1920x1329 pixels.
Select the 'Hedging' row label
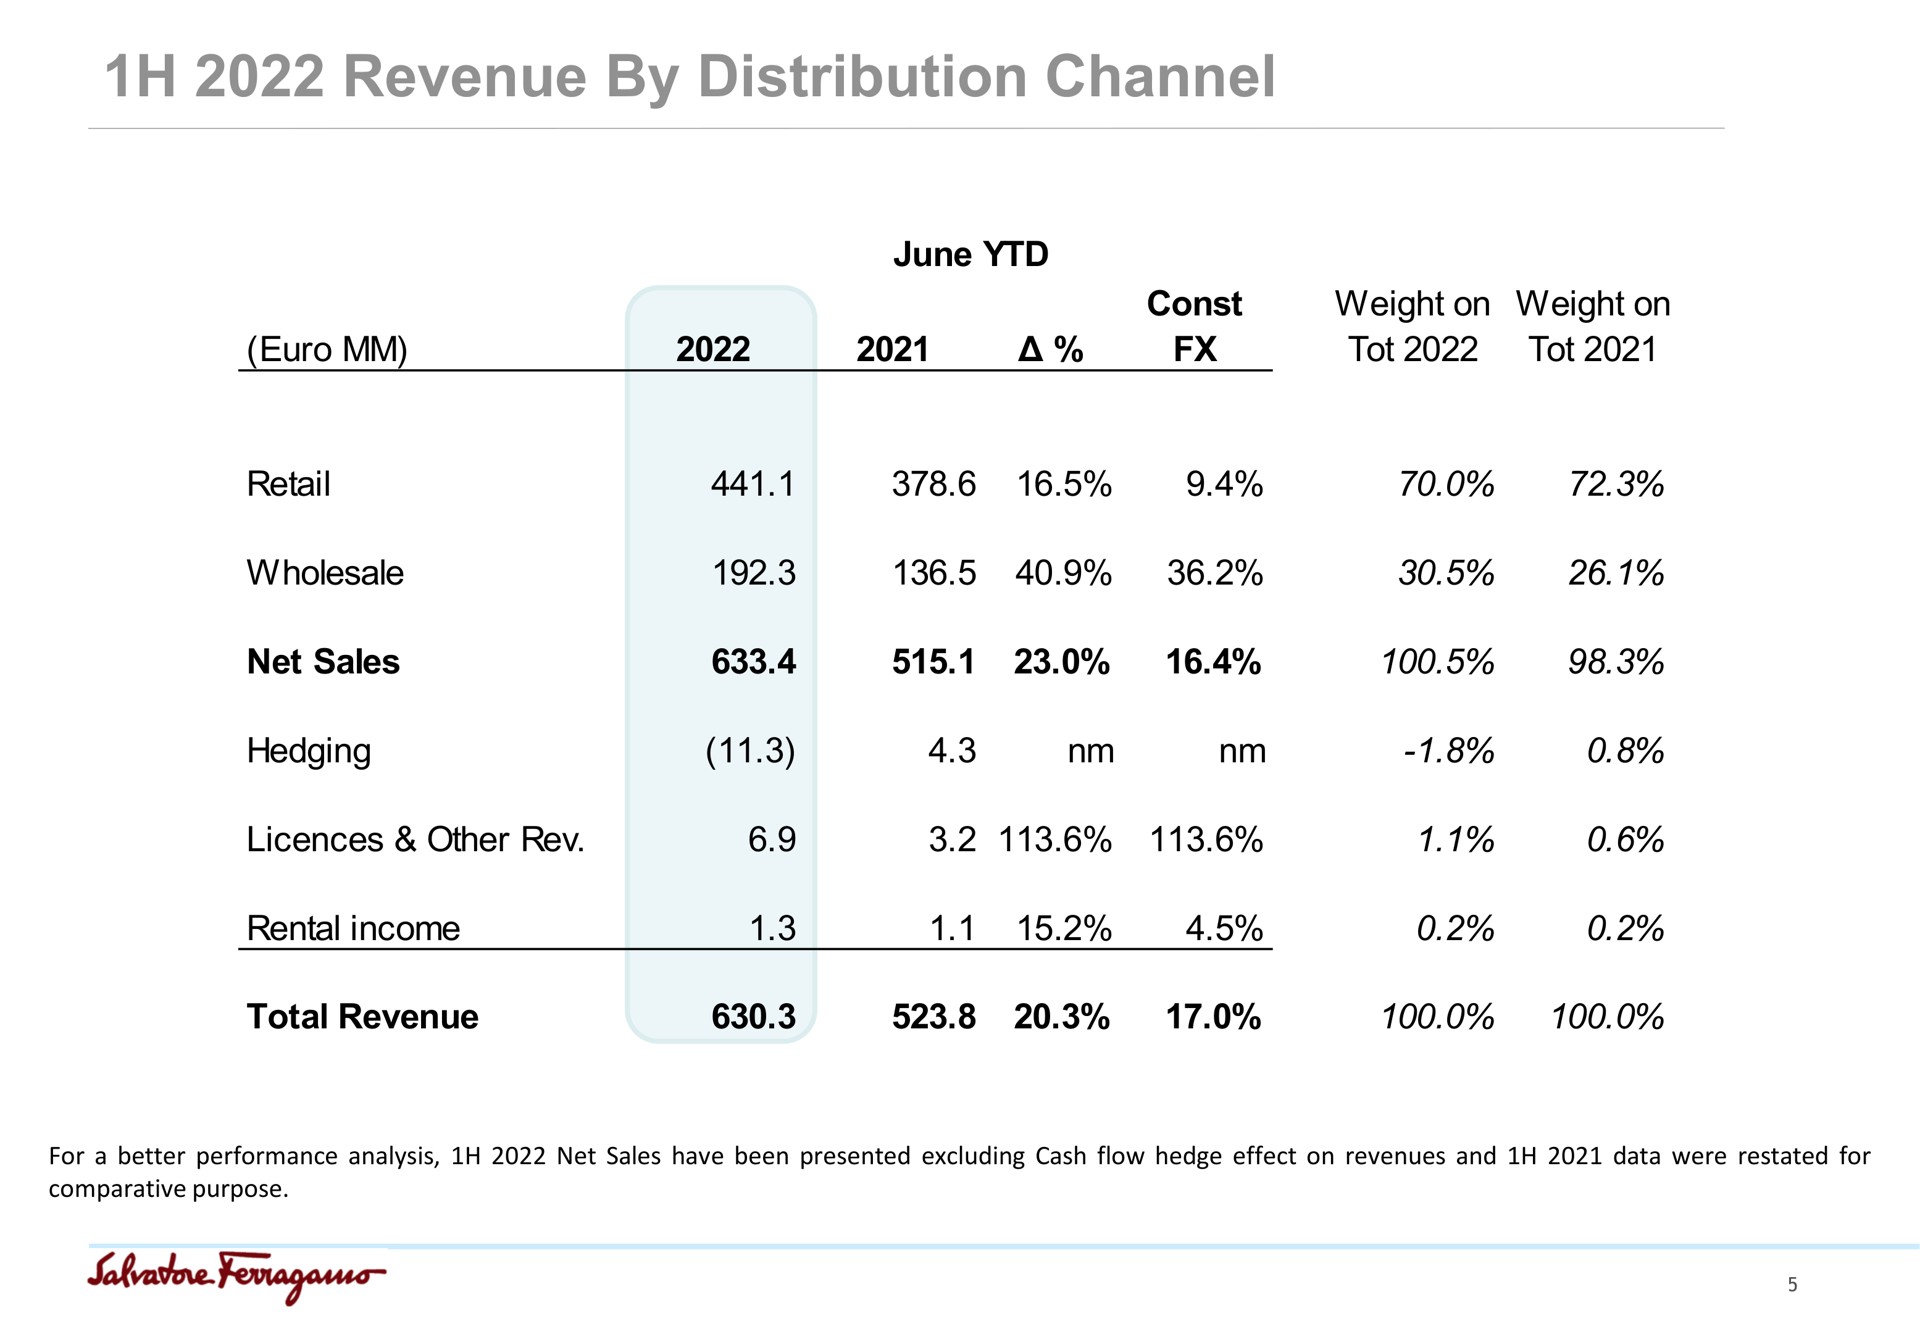309,751
